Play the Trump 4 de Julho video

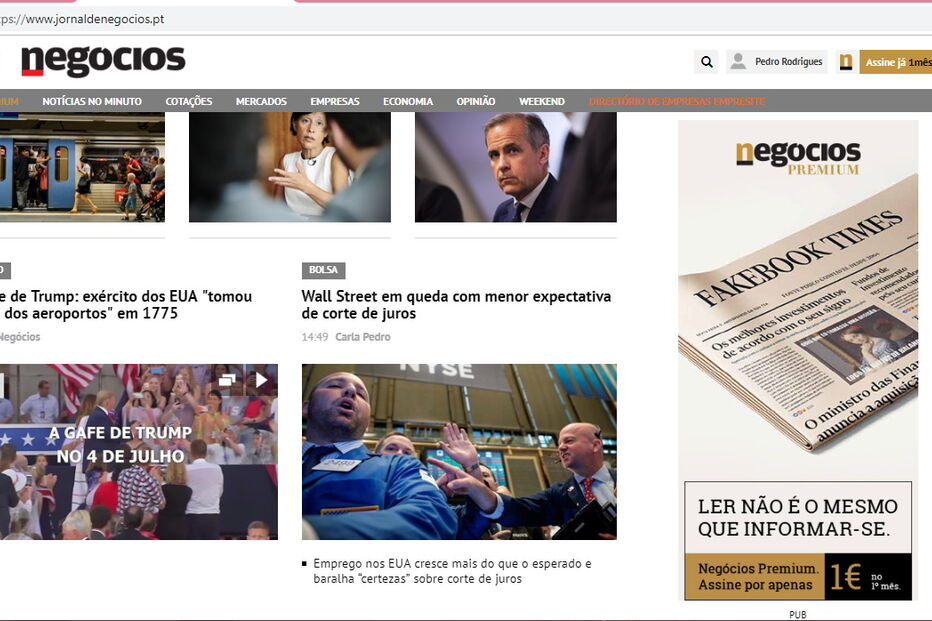click(262, 380)
